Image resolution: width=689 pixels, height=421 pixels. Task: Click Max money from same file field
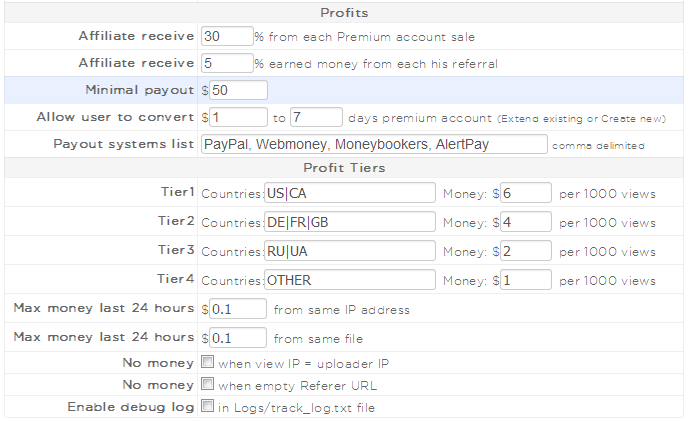238,337
